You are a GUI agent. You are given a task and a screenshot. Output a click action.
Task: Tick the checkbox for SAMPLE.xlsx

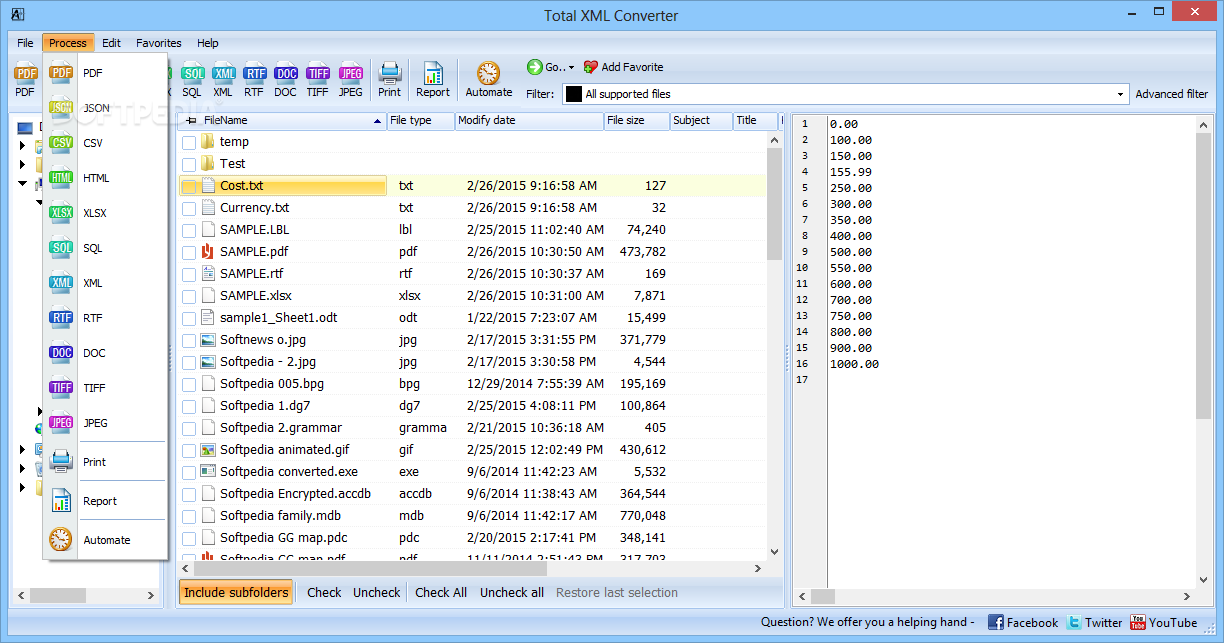[189, 297]
